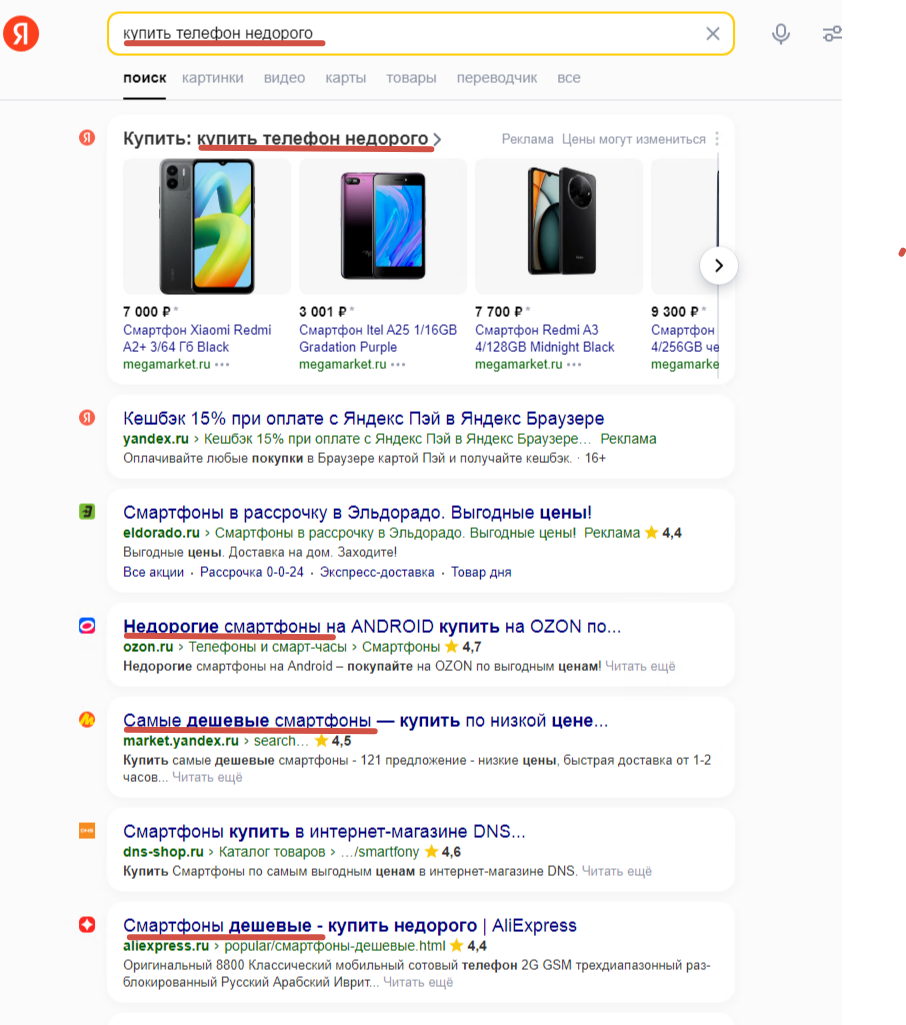Viewport: 906px width, 1025px height.
Task: Click the ozon.ru green URL
Action: click(148, 647)
